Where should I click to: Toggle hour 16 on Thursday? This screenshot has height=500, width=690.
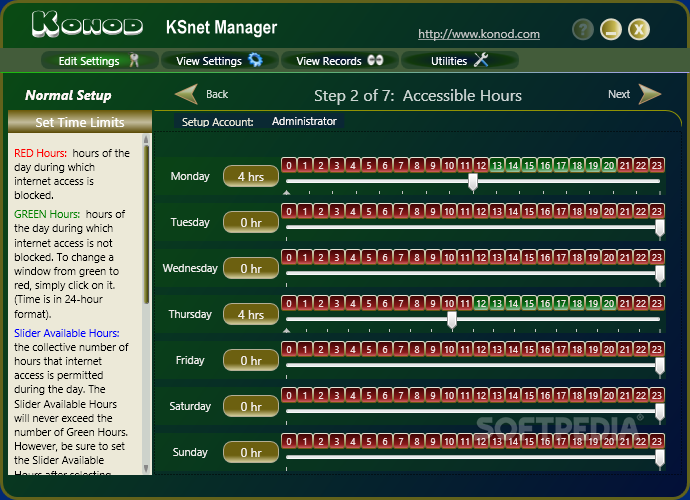[x=545, y=303]
